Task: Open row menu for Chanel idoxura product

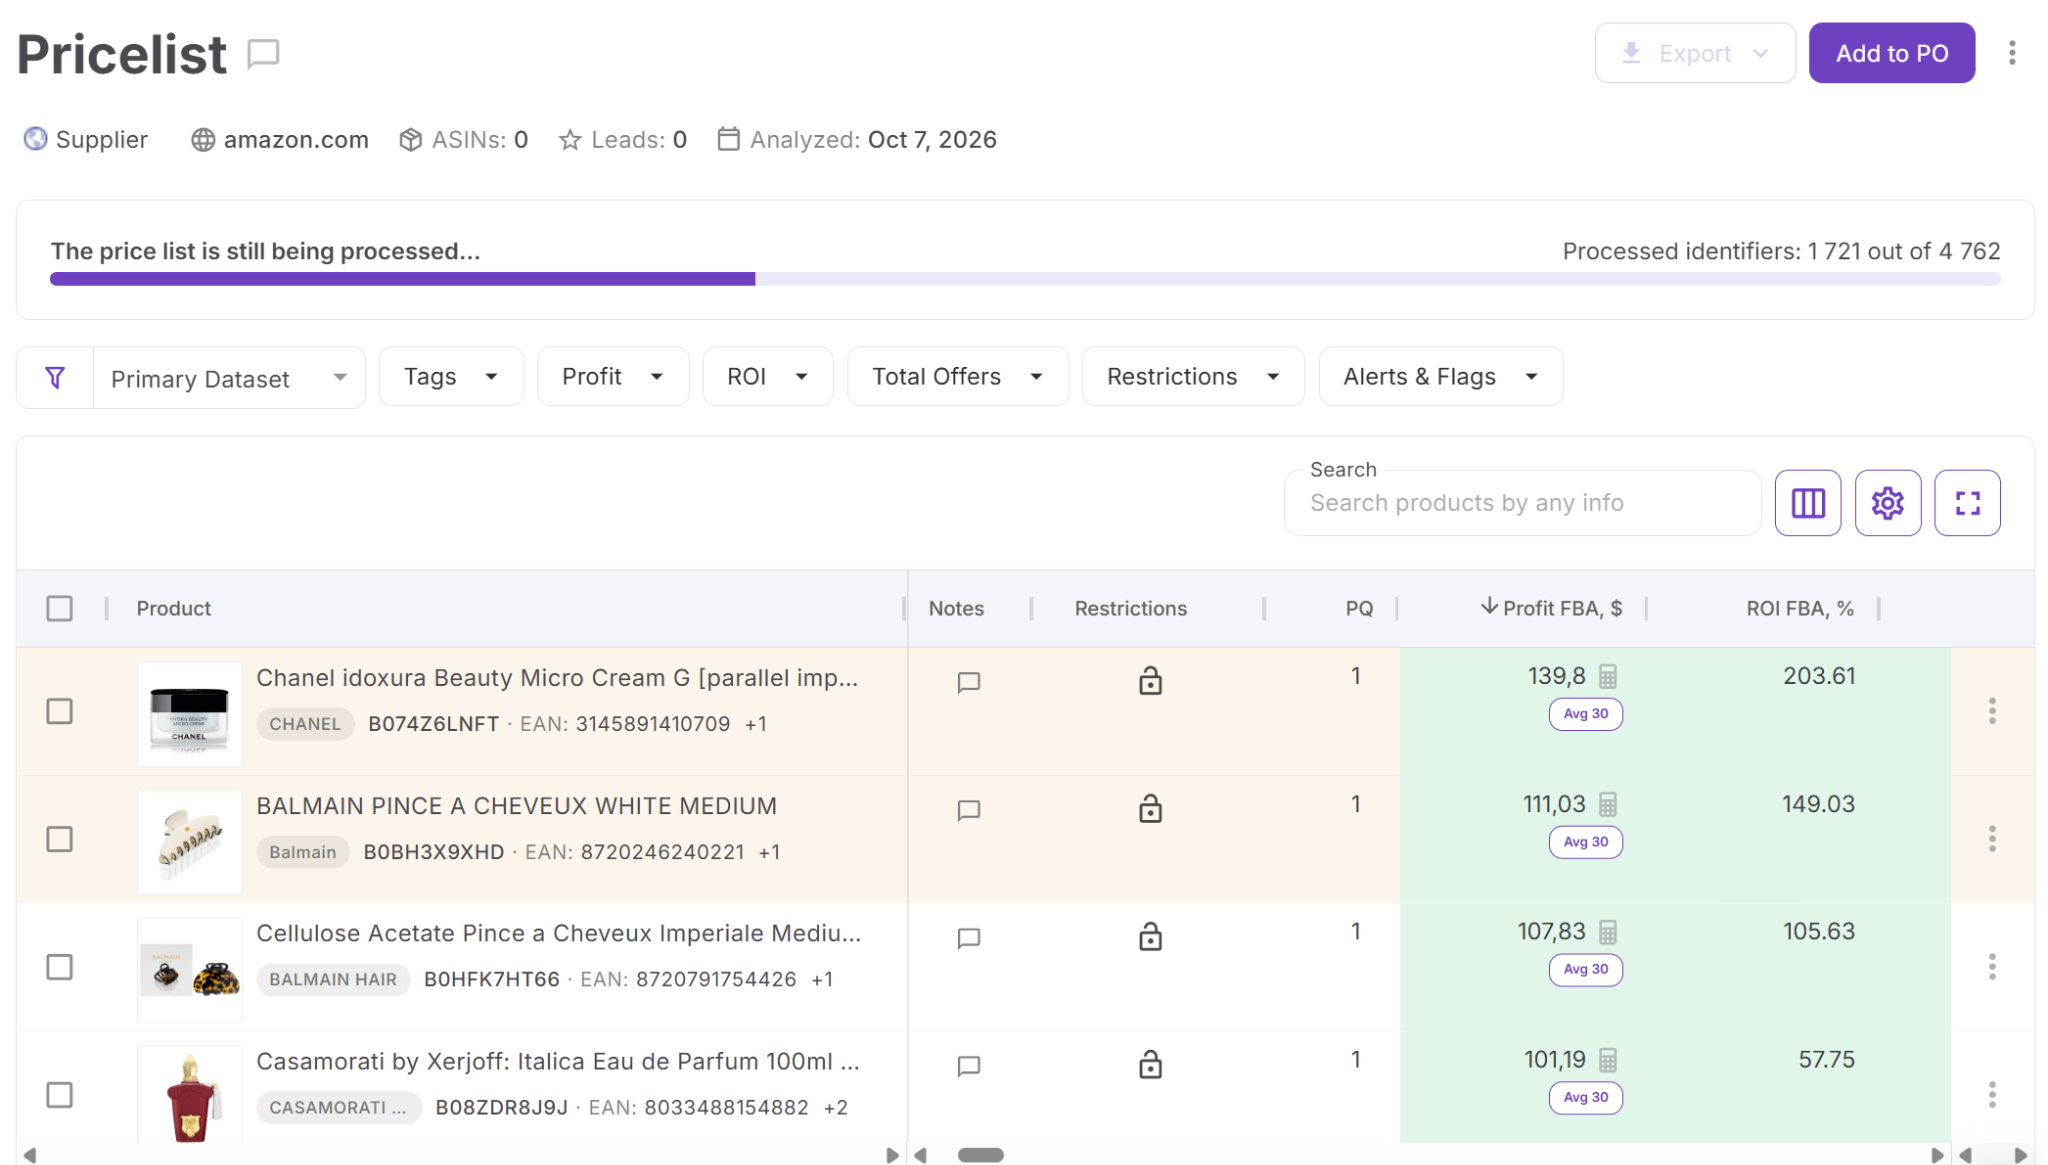Action: [x=1991, y=711]
